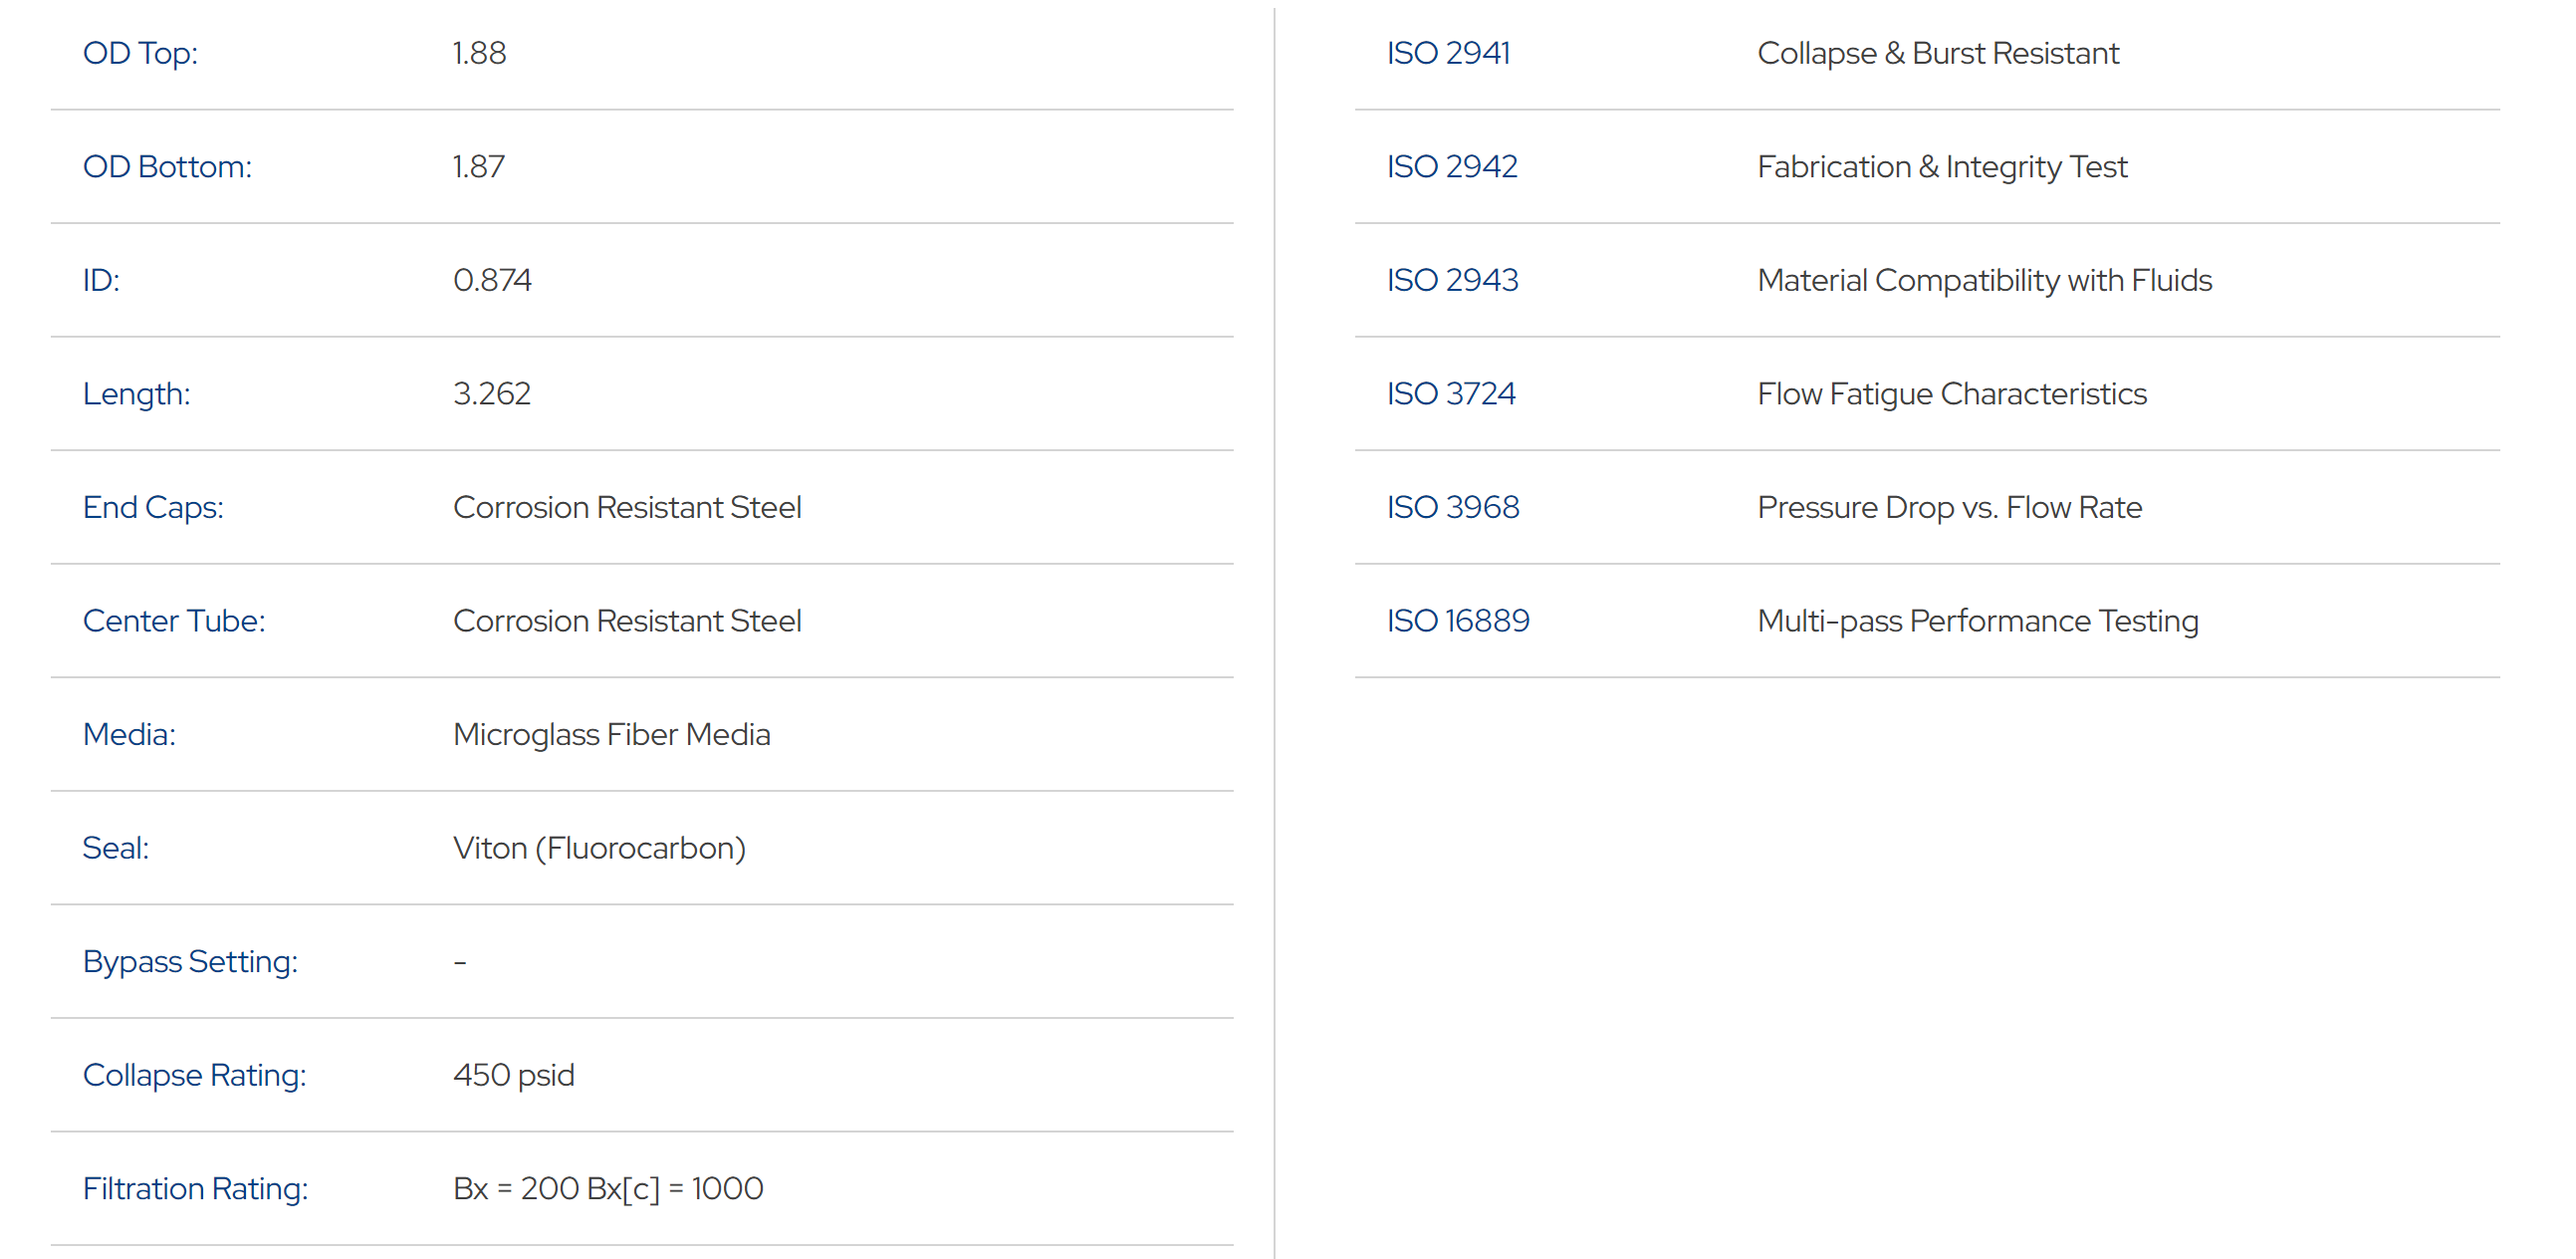Click the Bypass Setting label
The height and width of the screenshot is (1259, 2576).
pos(190,961)
